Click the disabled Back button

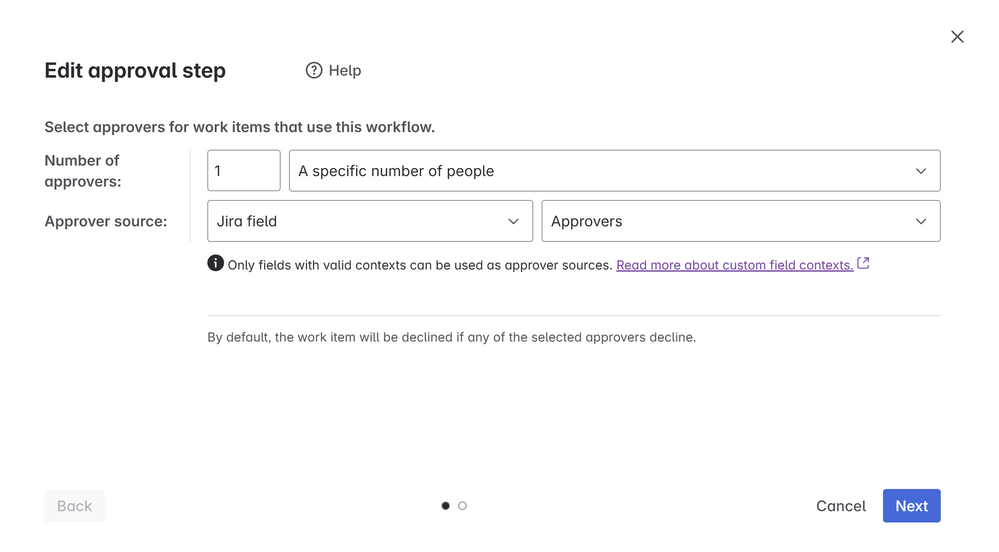coord(75,505)
